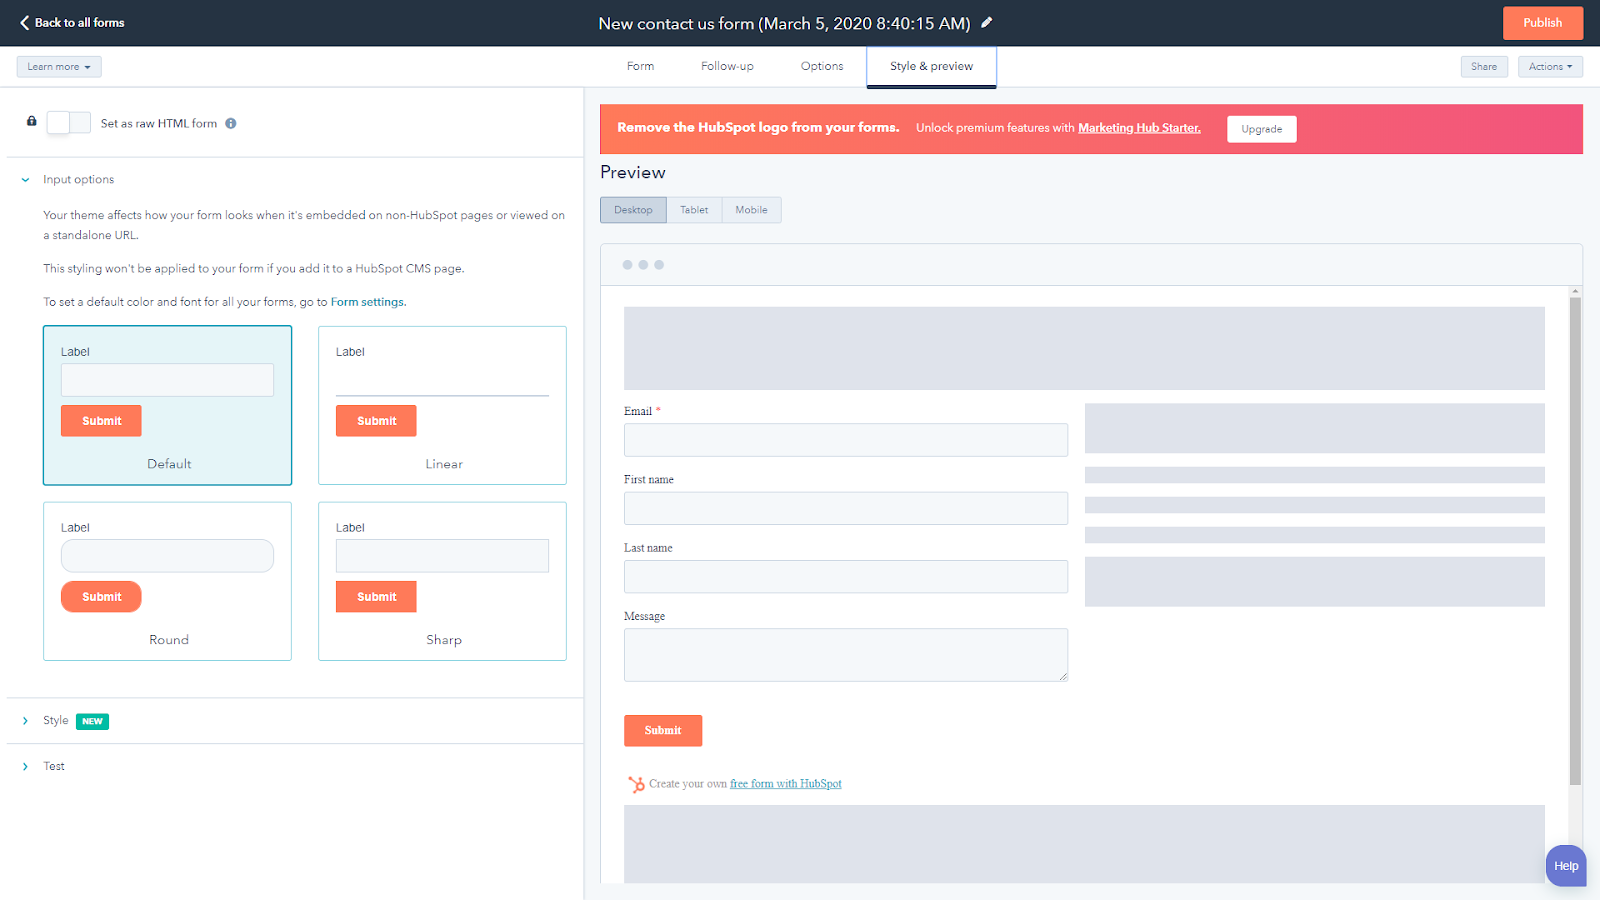
Task: Open the Learn more dropdown
Action: [x=59, y=67]
